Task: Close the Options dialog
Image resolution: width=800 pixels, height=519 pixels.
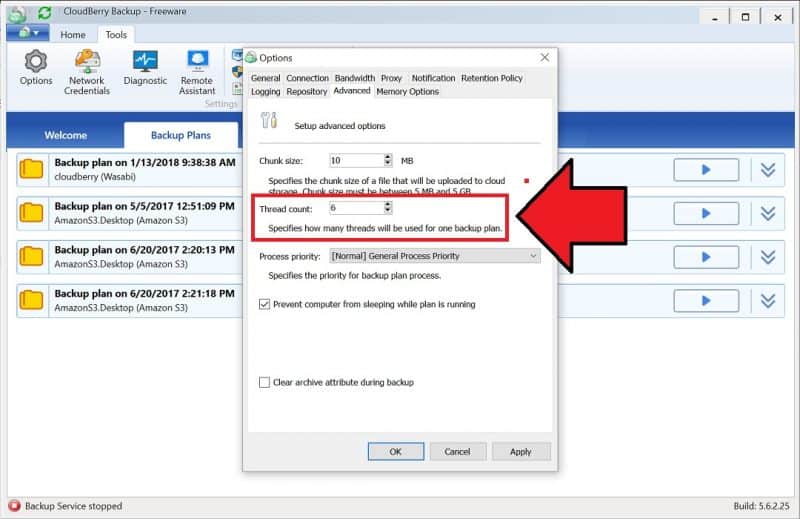Action: [545, 57]
